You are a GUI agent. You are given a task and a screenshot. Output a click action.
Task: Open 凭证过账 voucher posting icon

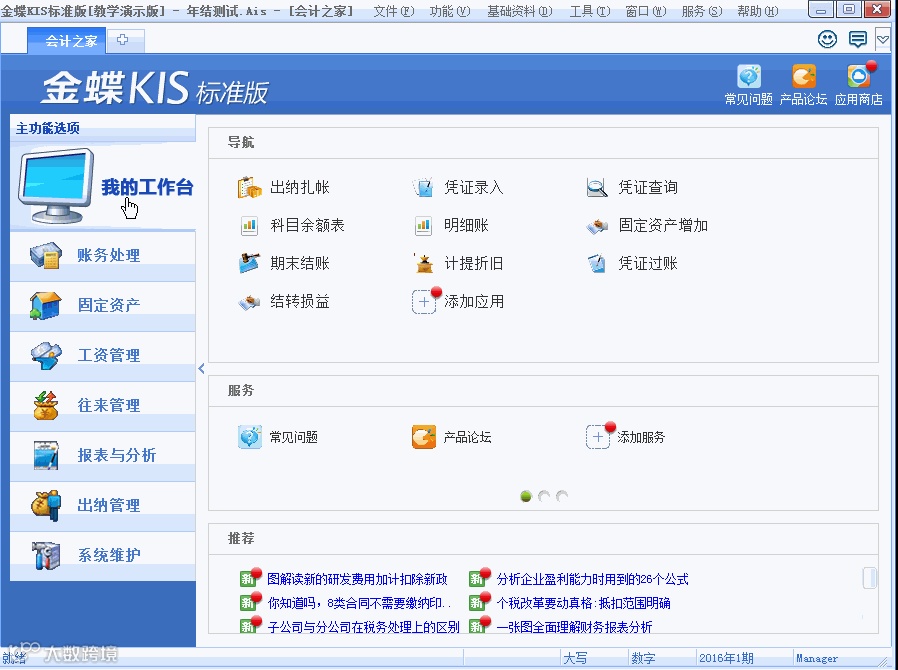pyautogui.click(x=597, y=263)
